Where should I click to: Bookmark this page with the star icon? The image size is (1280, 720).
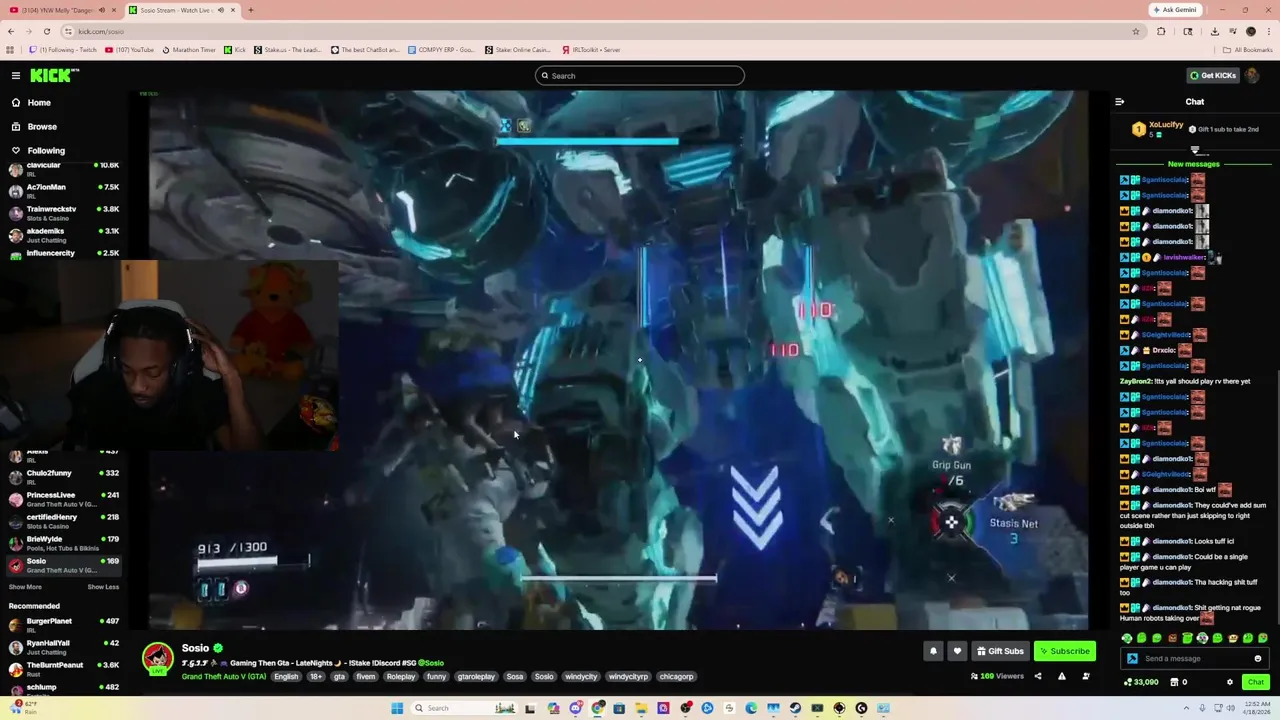[x=1136, y=31]
